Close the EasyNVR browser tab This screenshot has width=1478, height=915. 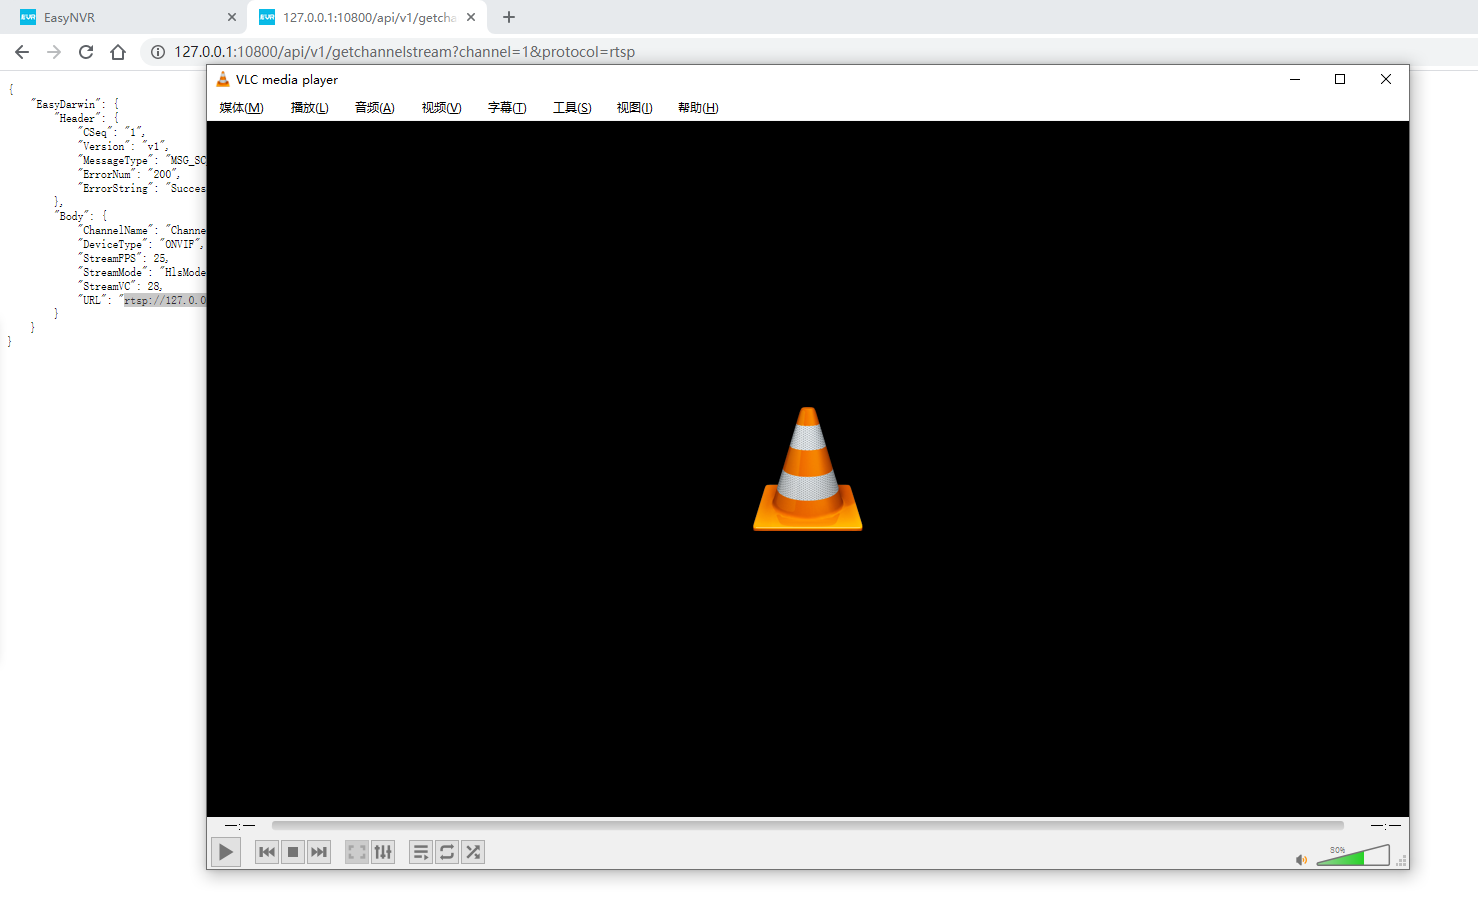point(232,17)
